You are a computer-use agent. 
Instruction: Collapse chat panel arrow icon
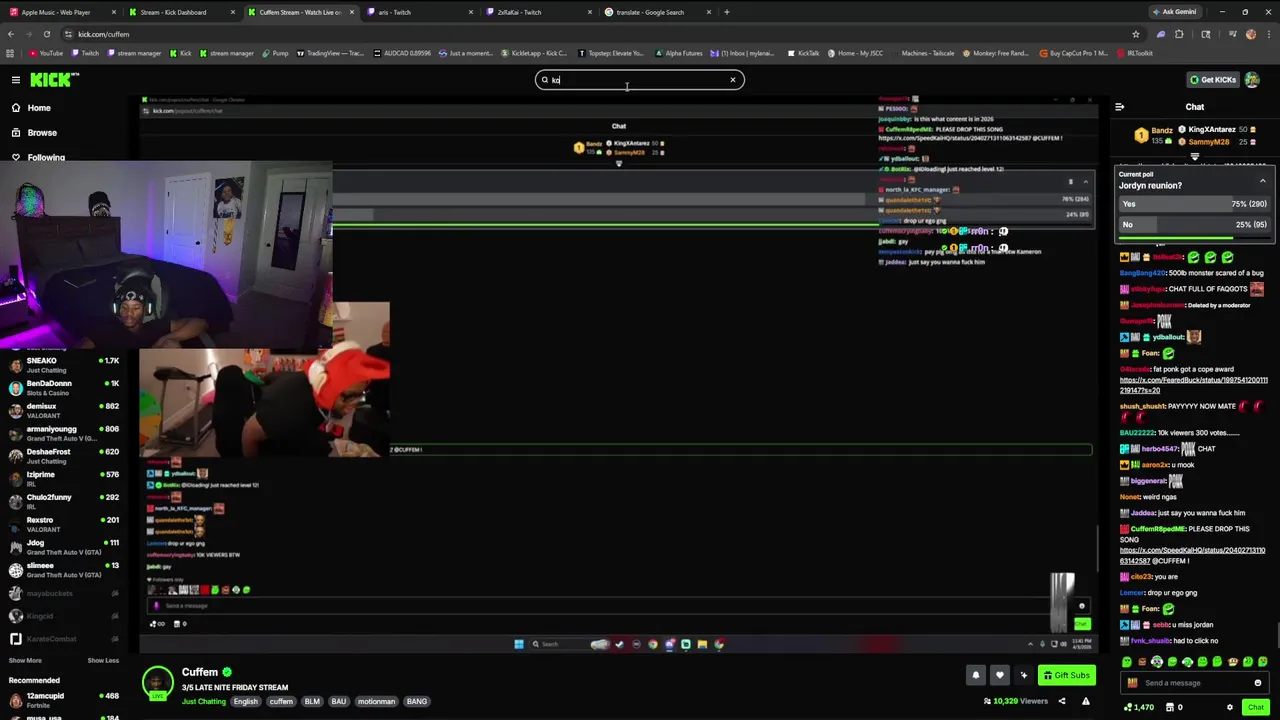[x=1119, y=107]
